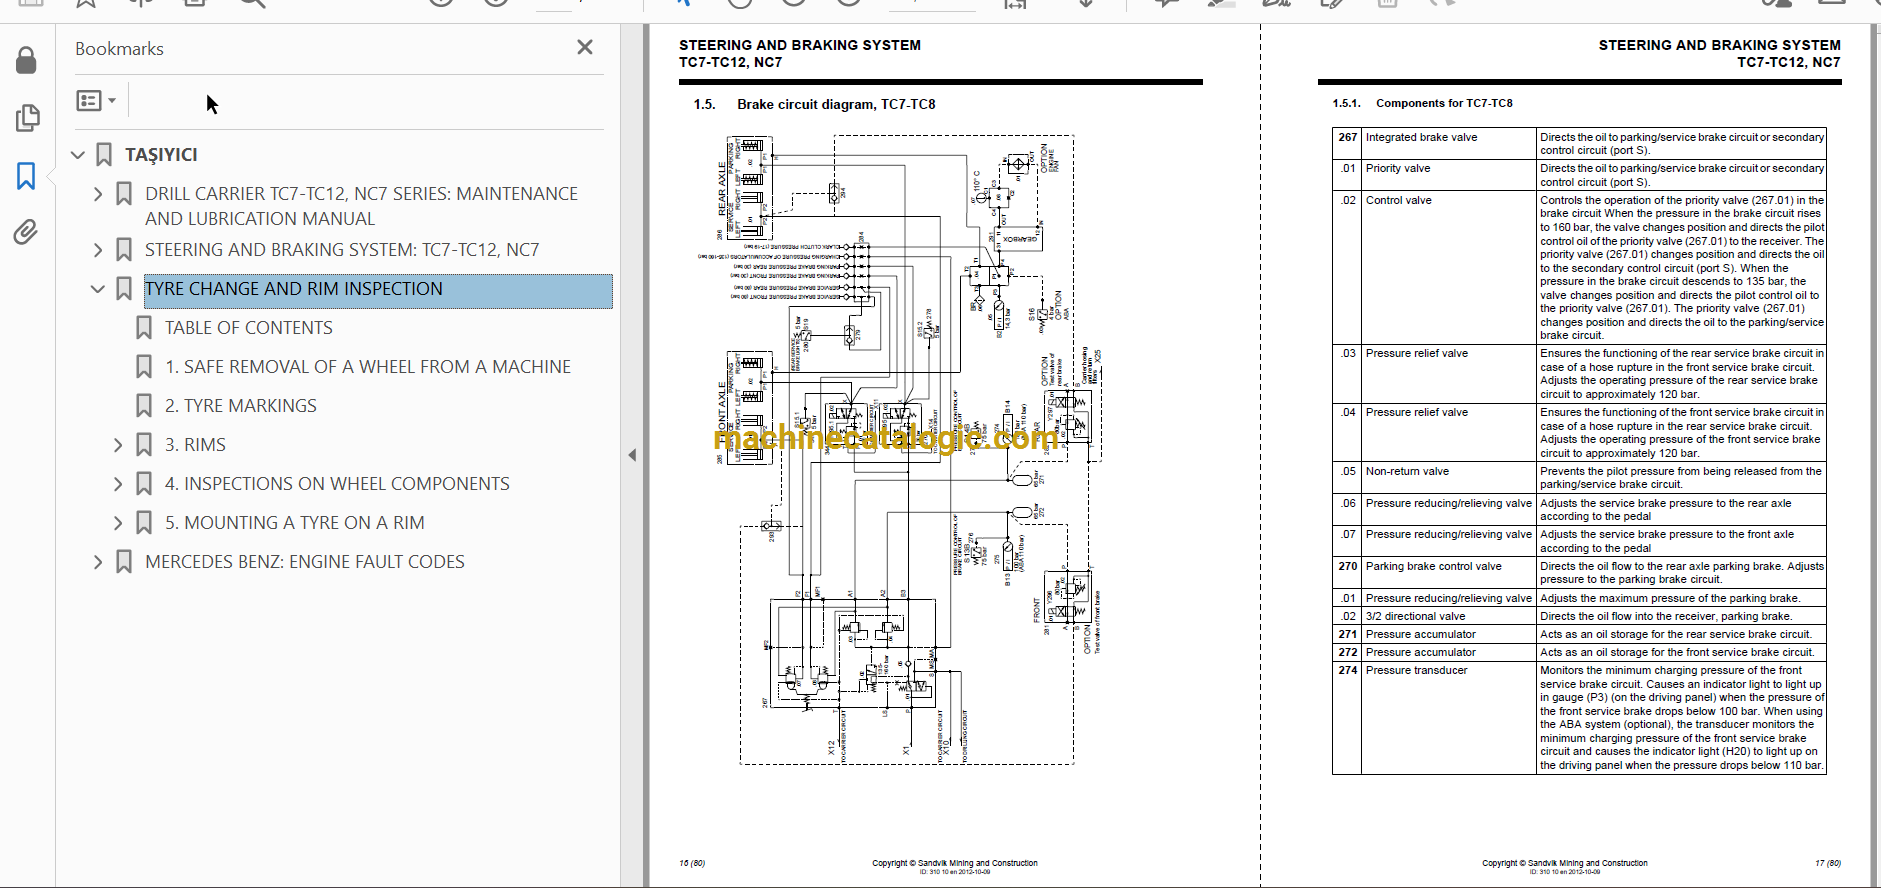This screenshot has width=1881, height=888.
Task: Collapse TYRE CHANGE AND RIM INSPECTION bookmark
Action: pyautogui.click(x=98, y=289)
